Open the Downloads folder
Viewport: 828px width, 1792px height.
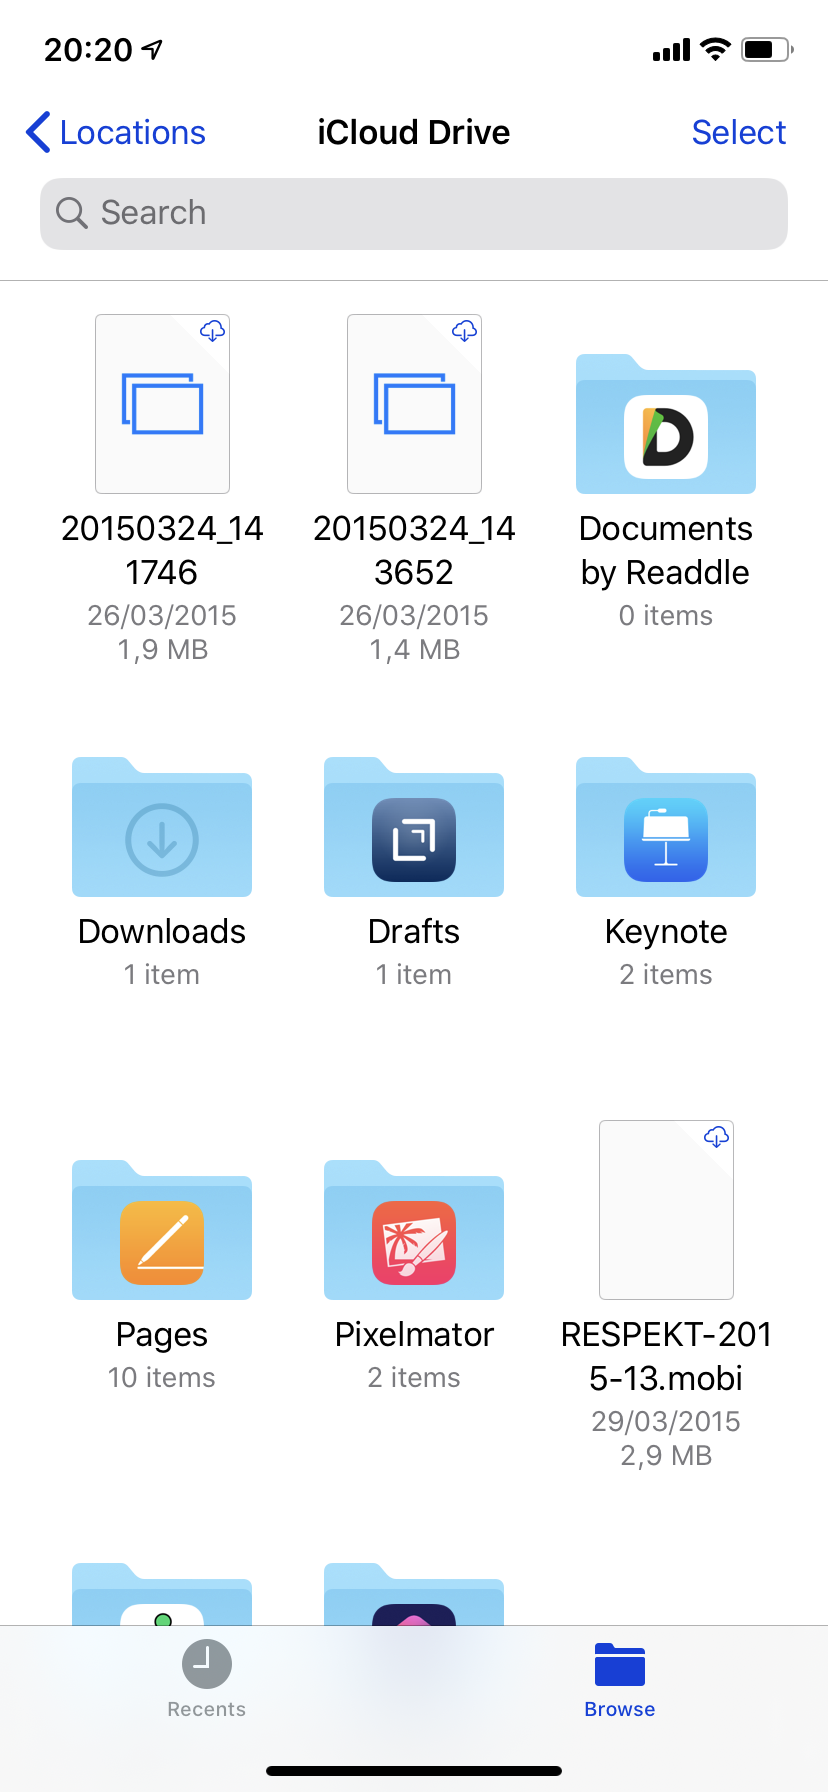[162, 827]
